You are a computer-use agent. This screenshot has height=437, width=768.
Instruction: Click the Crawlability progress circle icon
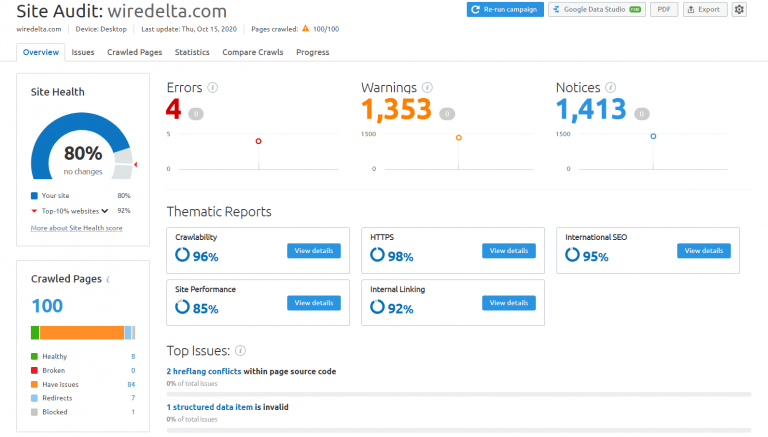pyautogui.click(x=182, y=255)
